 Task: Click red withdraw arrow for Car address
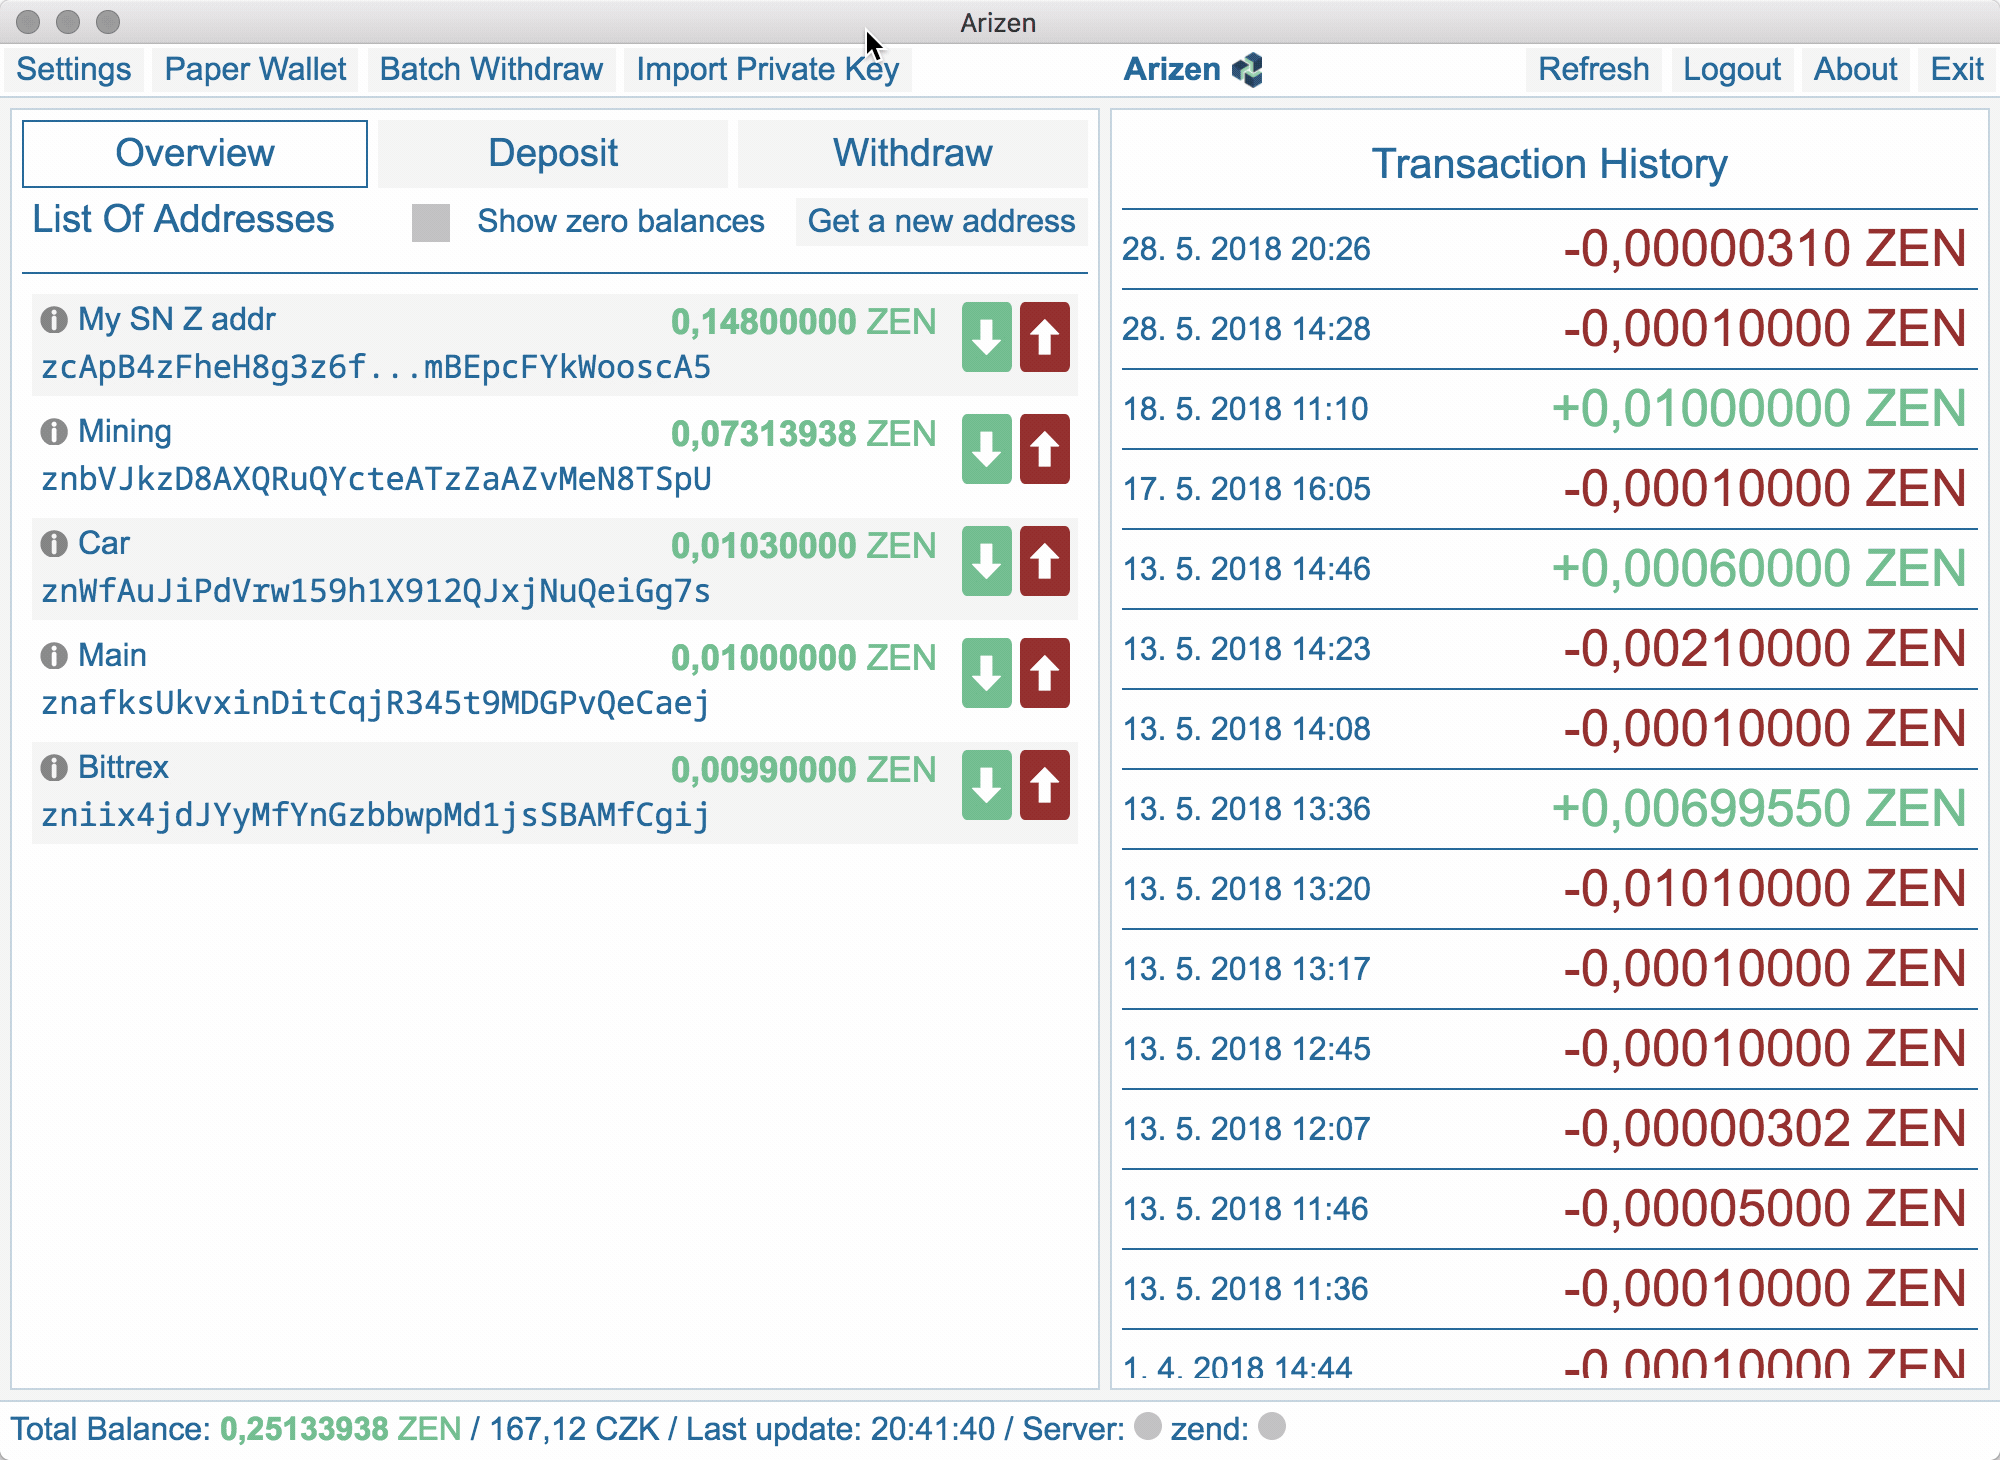click(1045, 561)
